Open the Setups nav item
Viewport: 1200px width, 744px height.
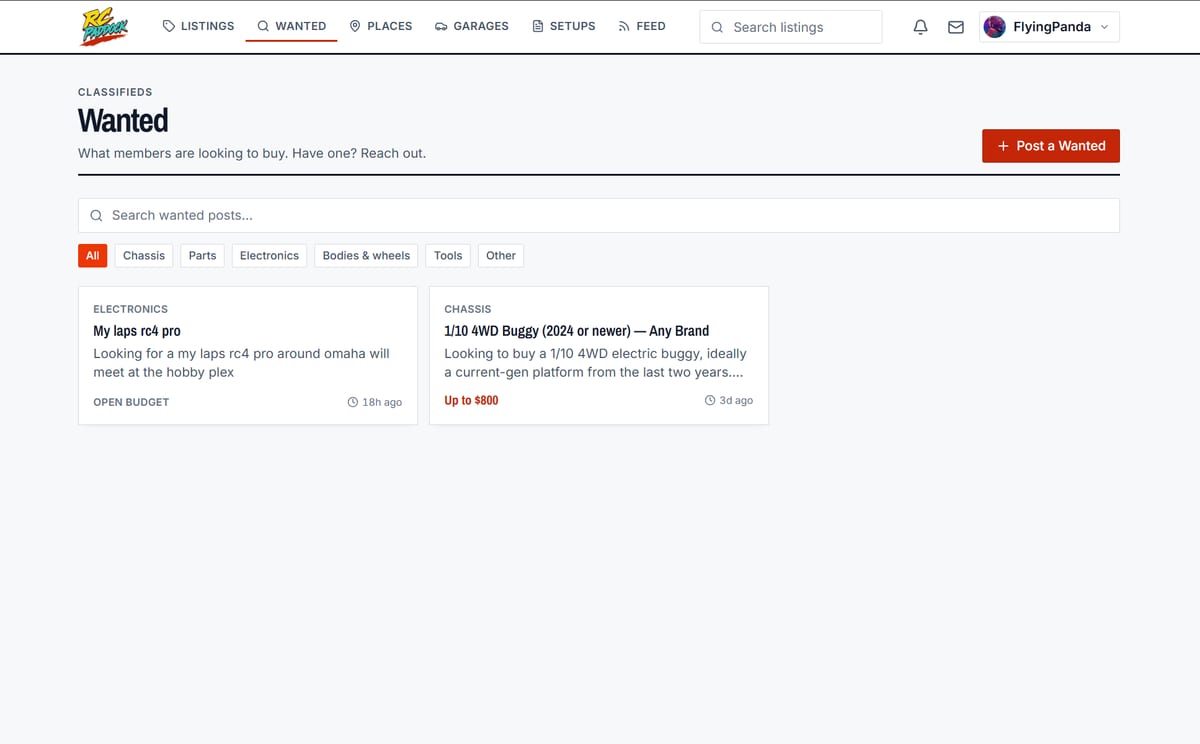(563, 26)
